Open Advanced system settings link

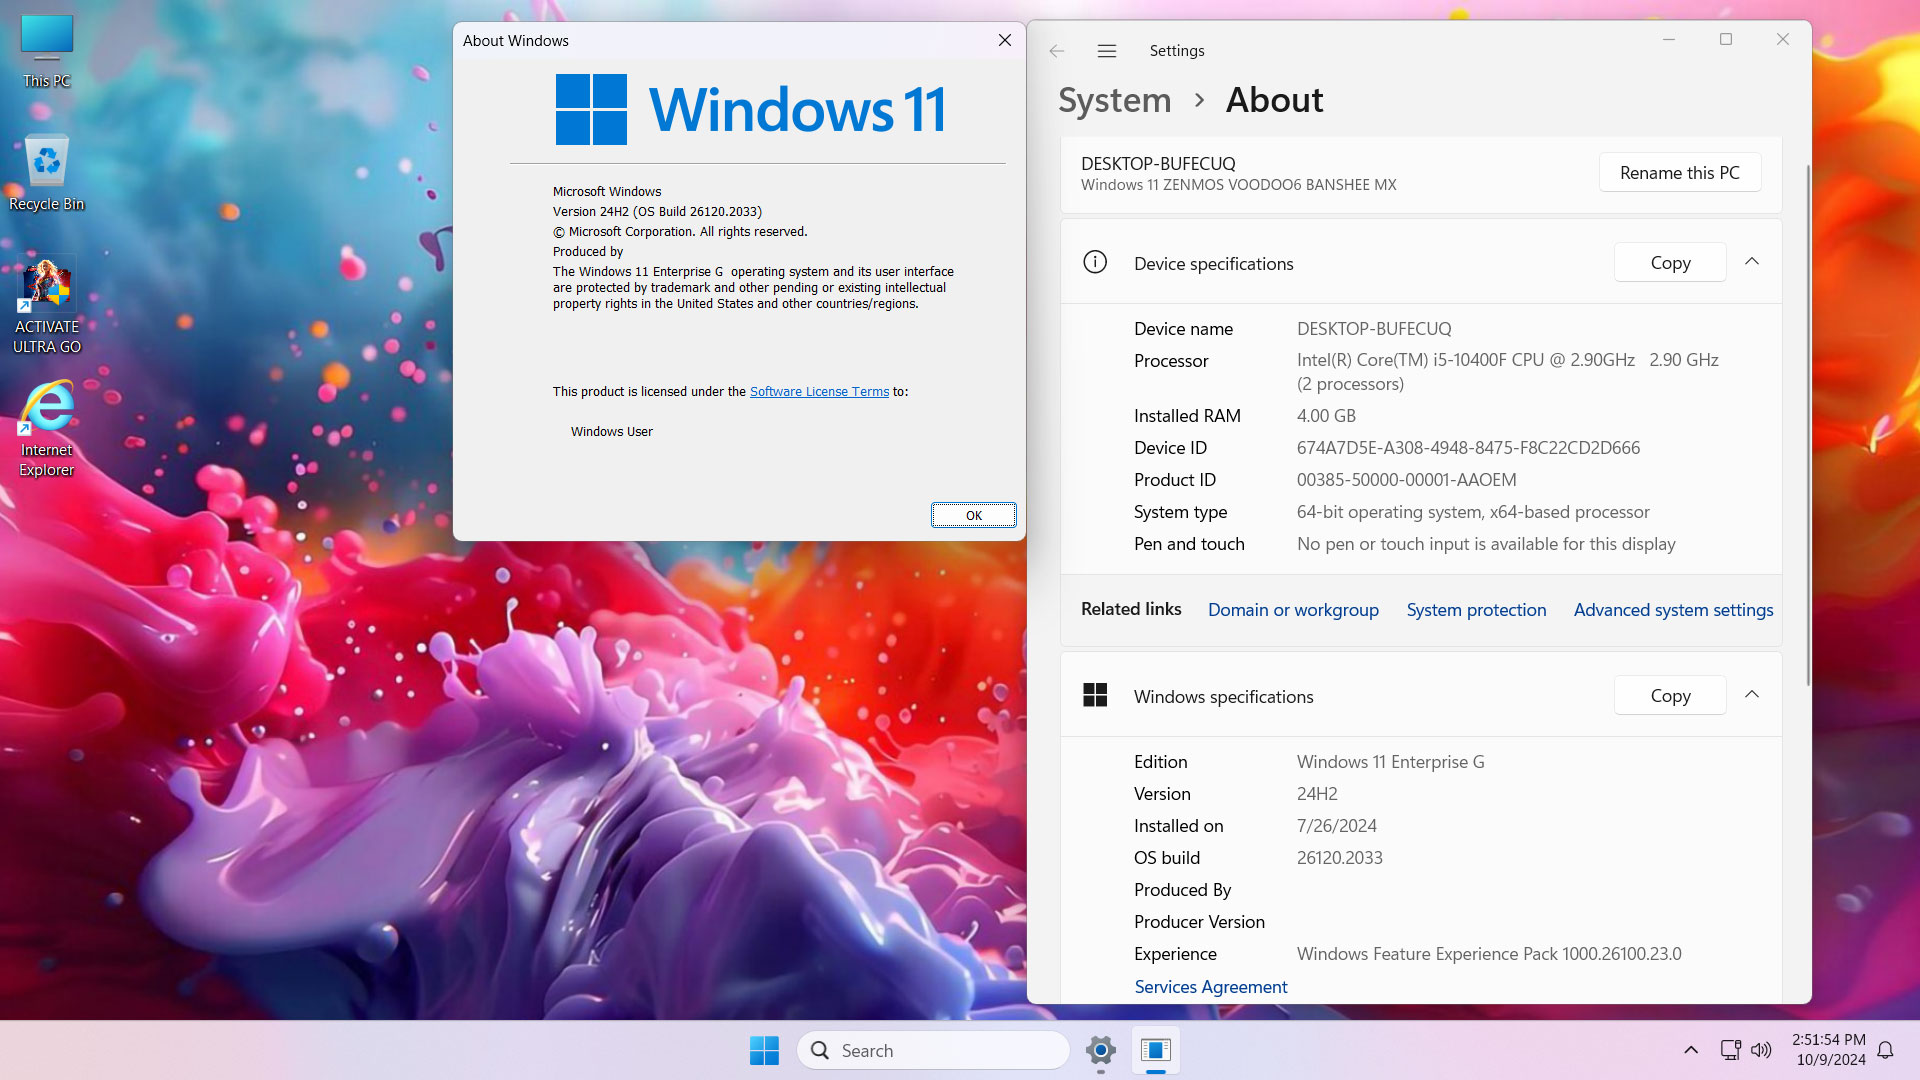(1673, 610)
